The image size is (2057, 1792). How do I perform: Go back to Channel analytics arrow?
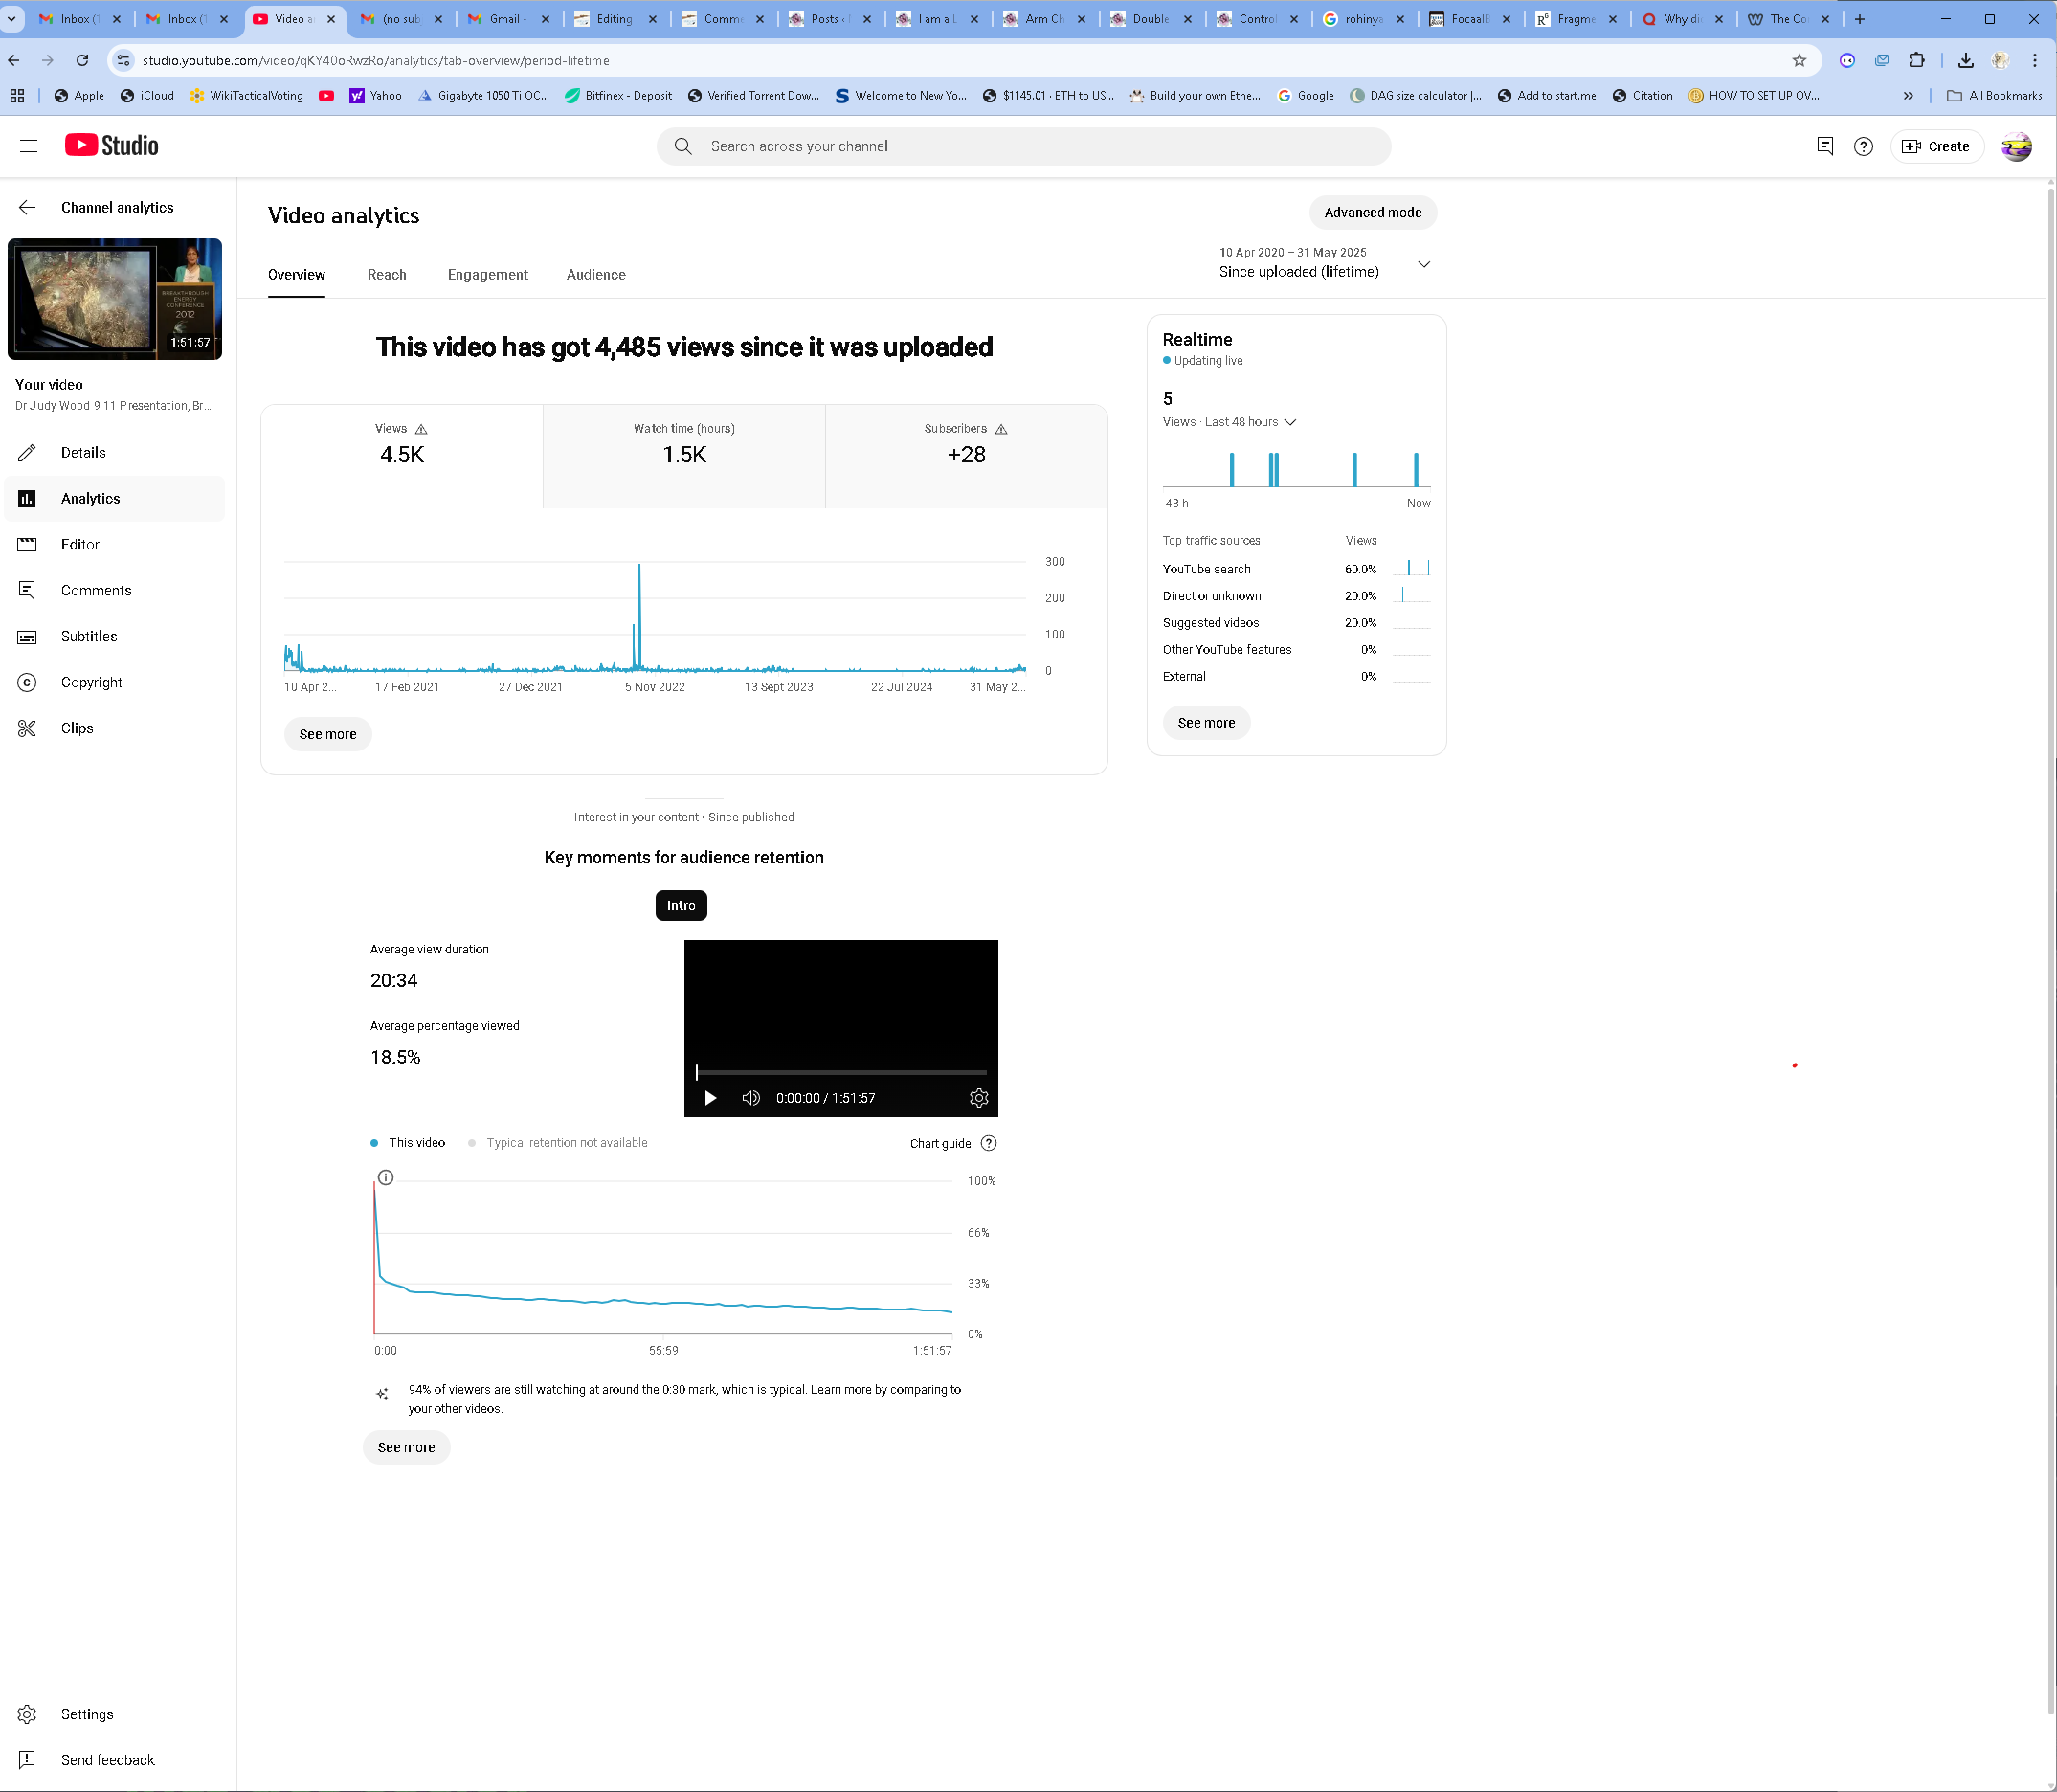click(x=27, y=207)
